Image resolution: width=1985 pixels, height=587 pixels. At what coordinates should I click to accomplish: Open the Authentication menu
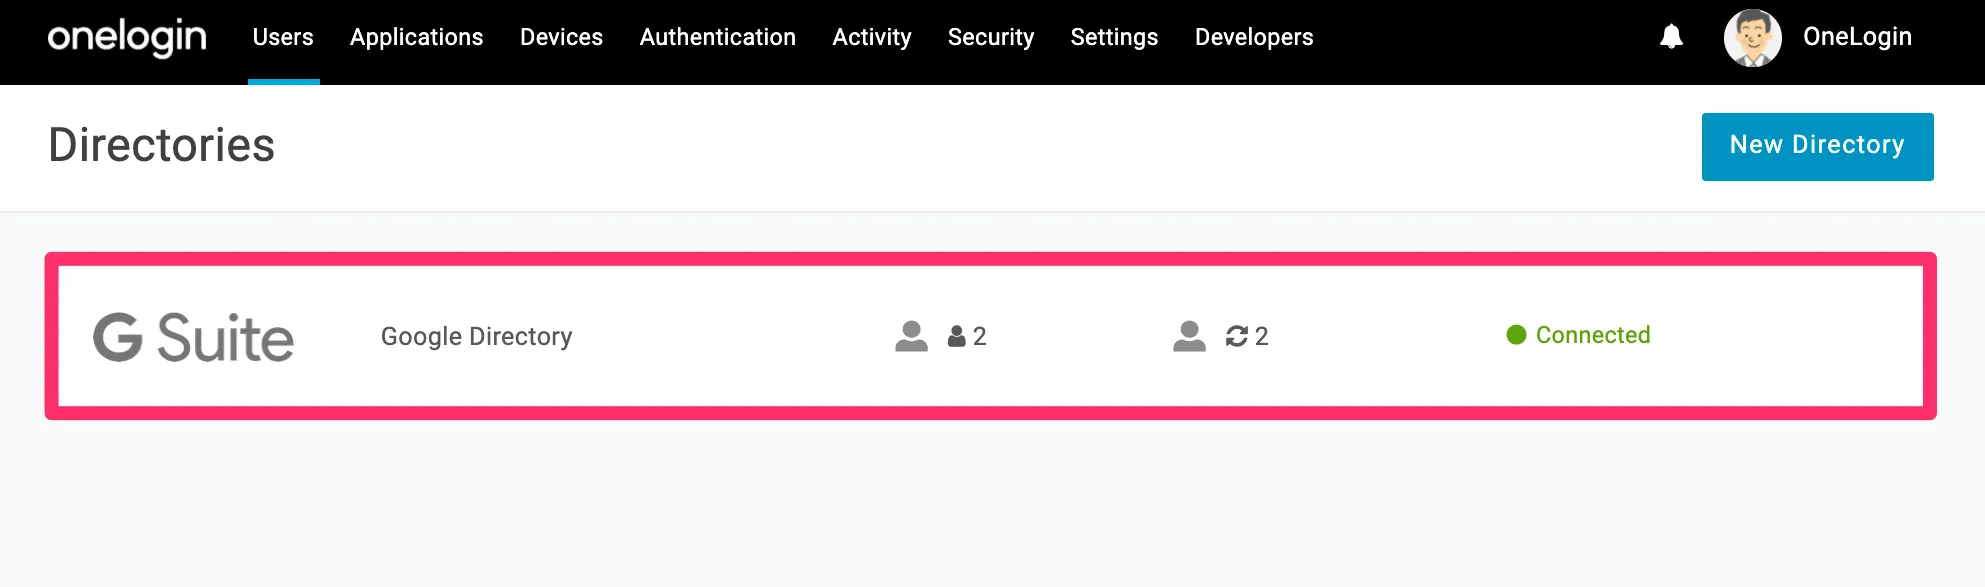717,38
